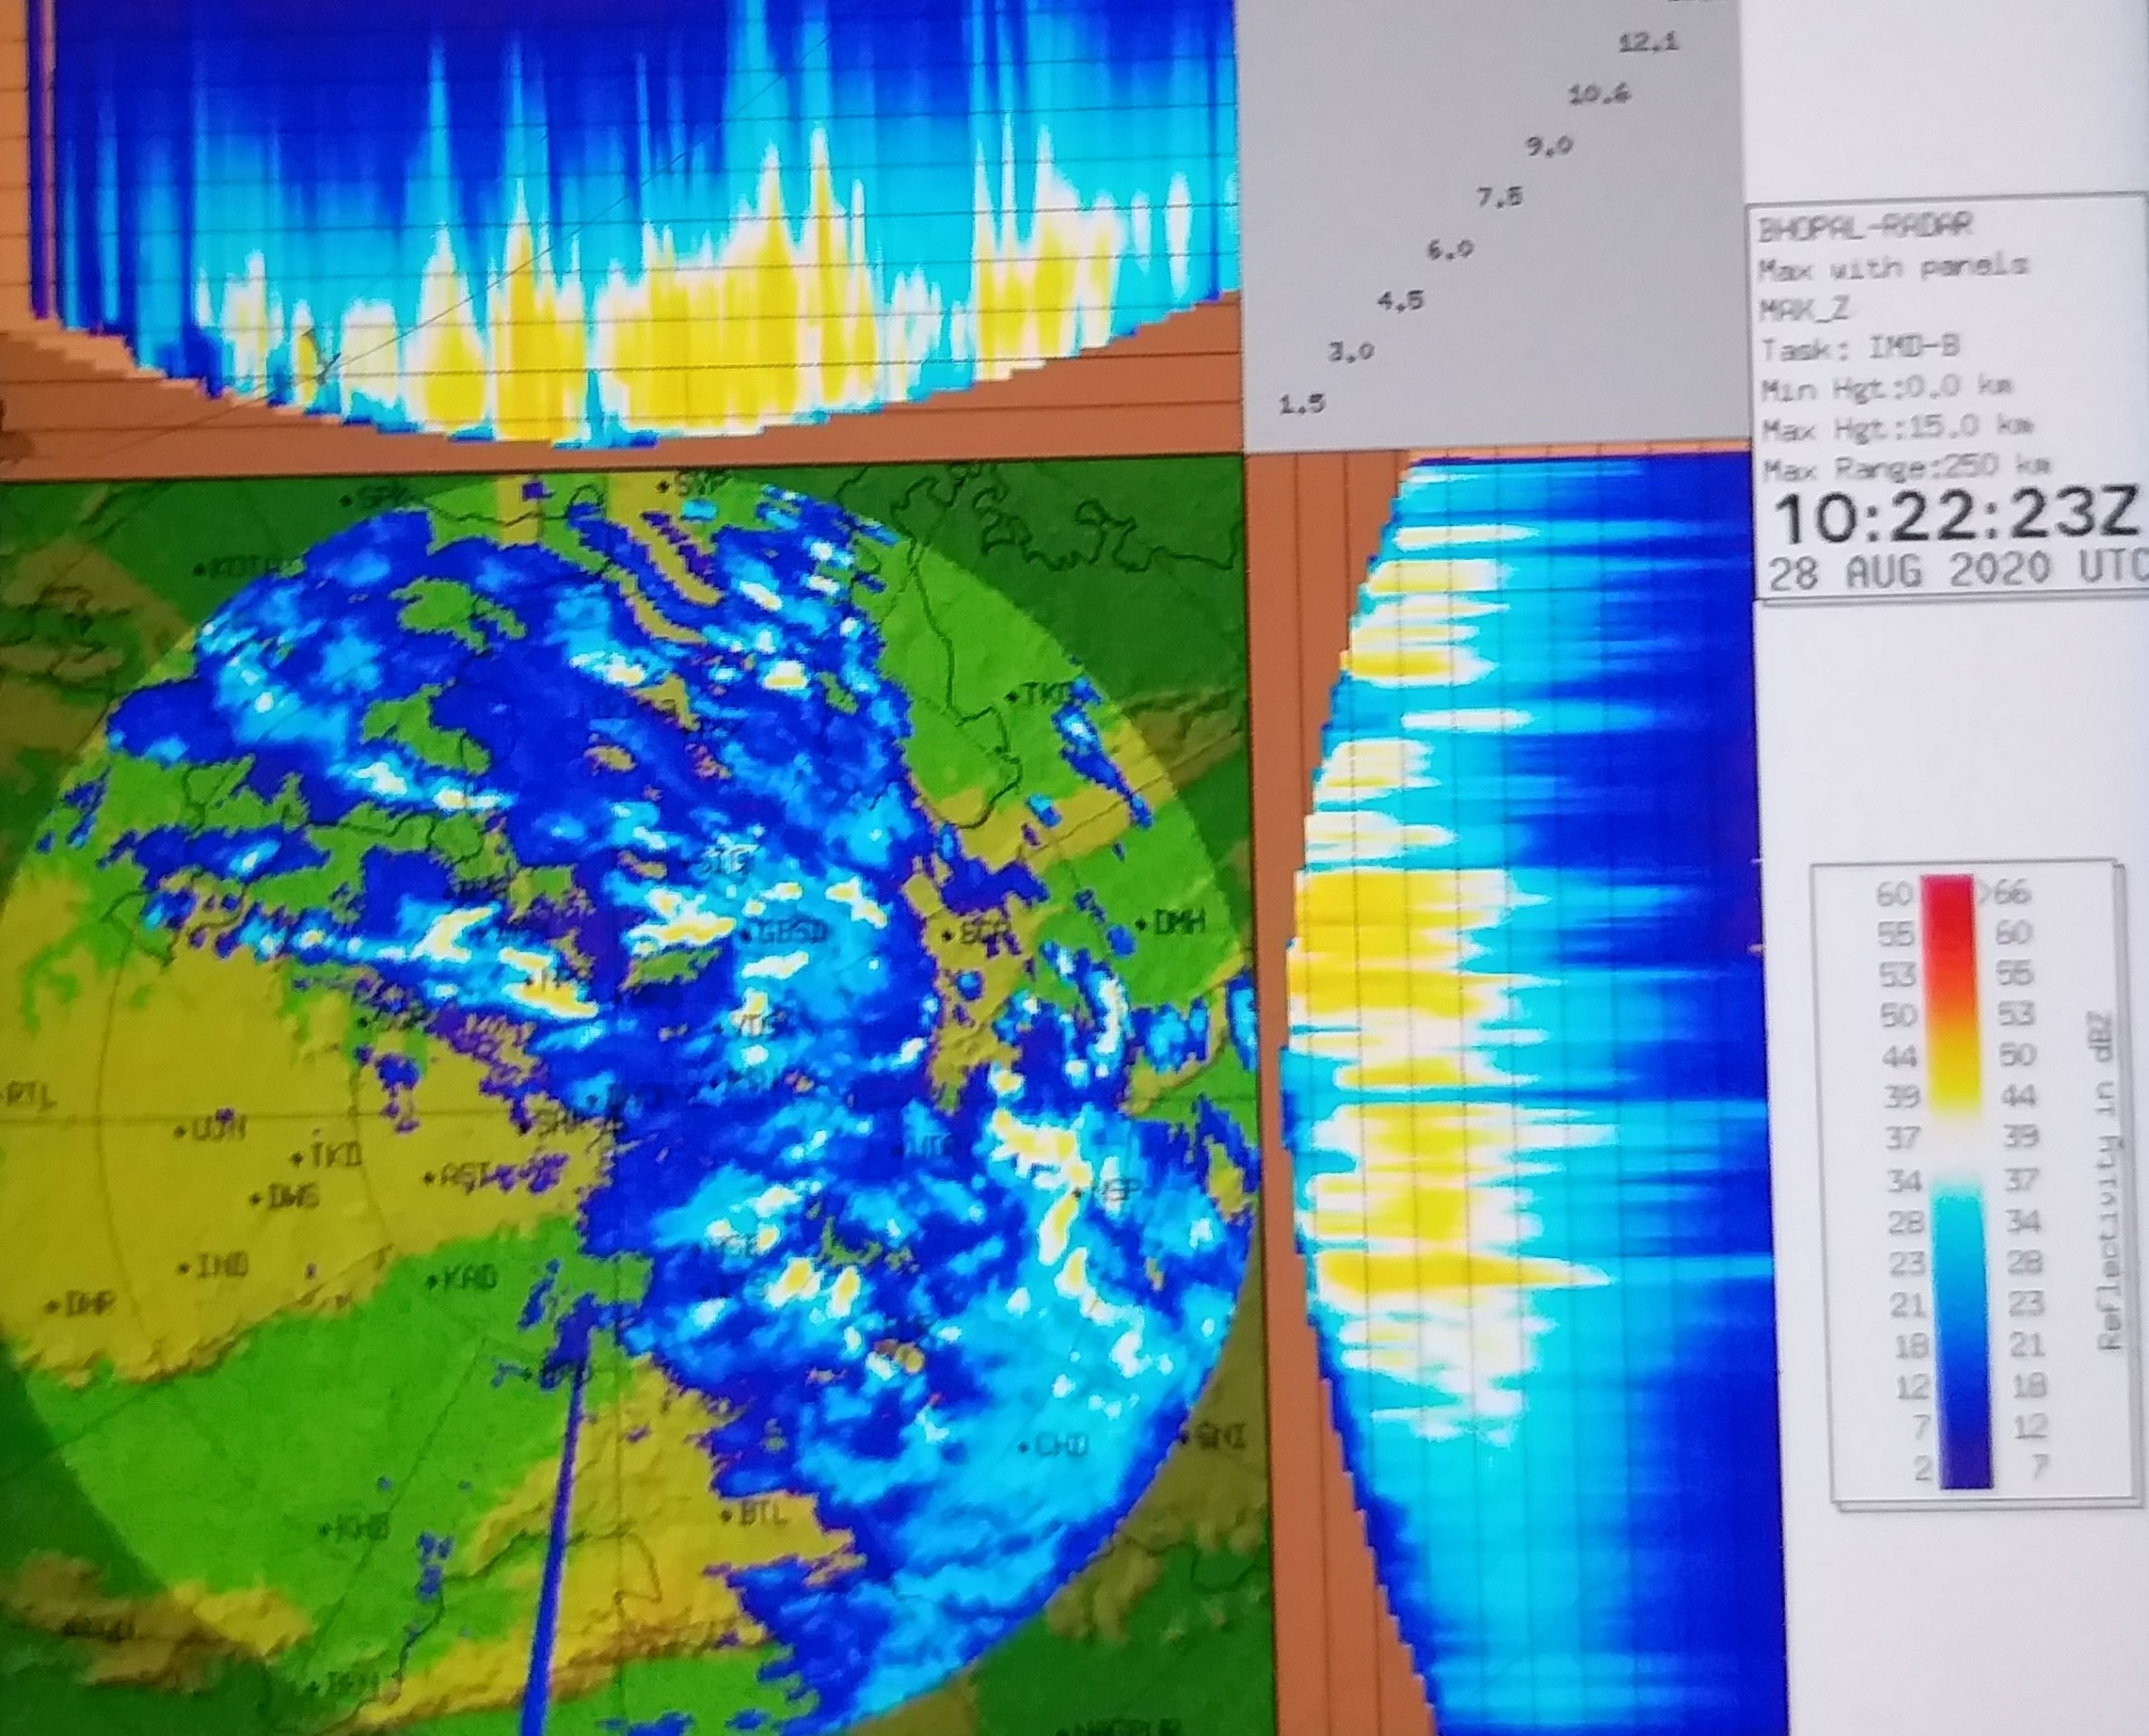Click the 10.6 height scale label

tap(1599, 95)
